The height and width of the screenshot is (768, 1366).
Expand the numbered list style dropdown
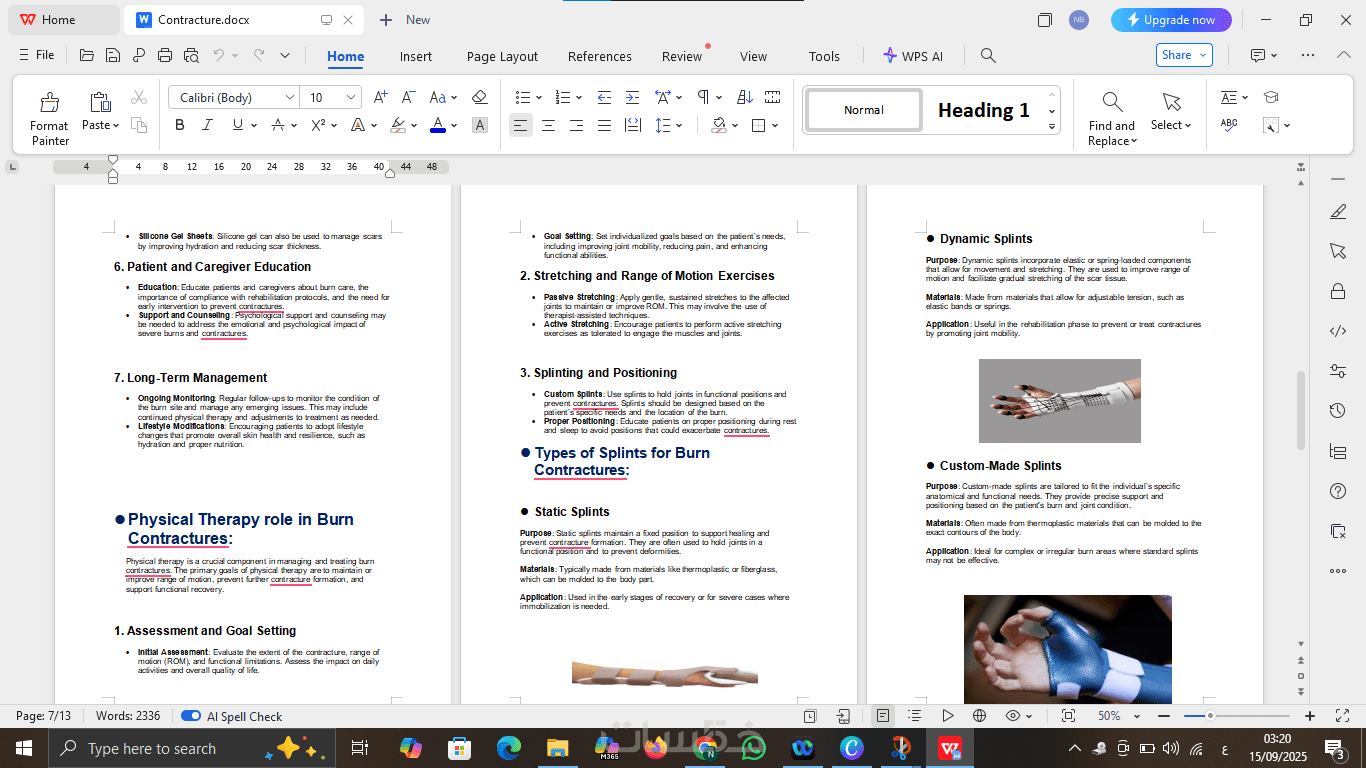pyautogui.click(x=579, y=97)
